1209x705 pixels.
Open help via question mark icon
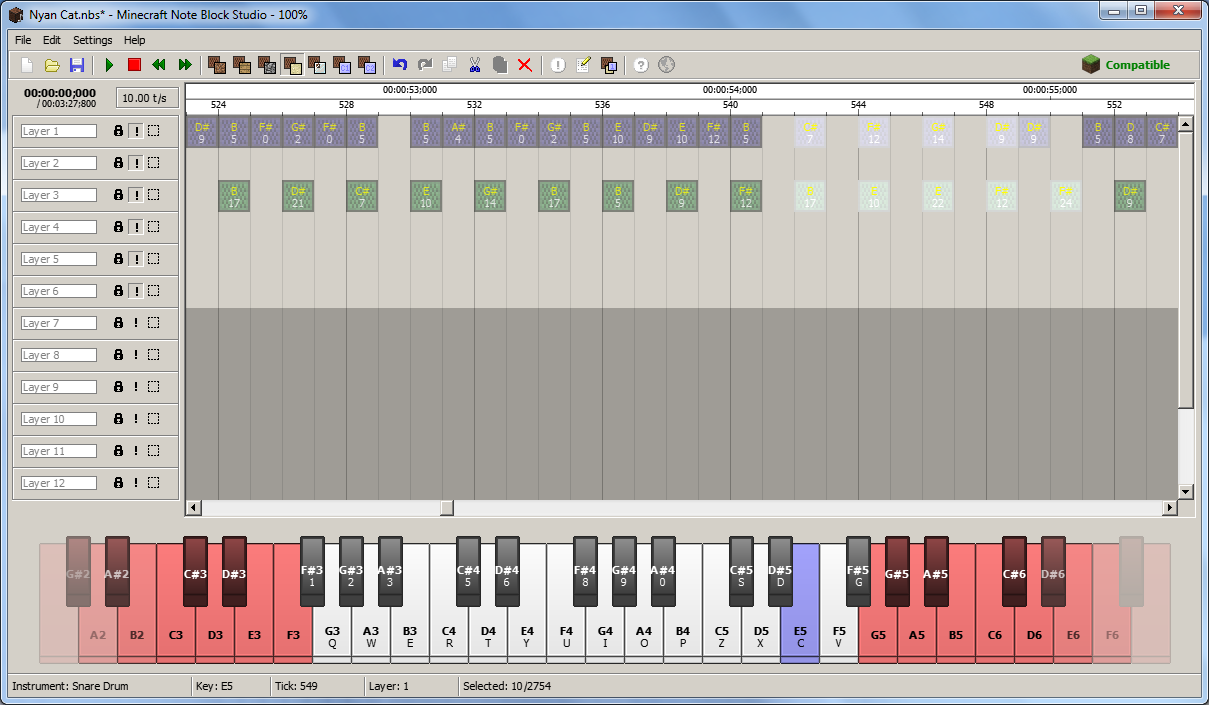coord(641,65)
